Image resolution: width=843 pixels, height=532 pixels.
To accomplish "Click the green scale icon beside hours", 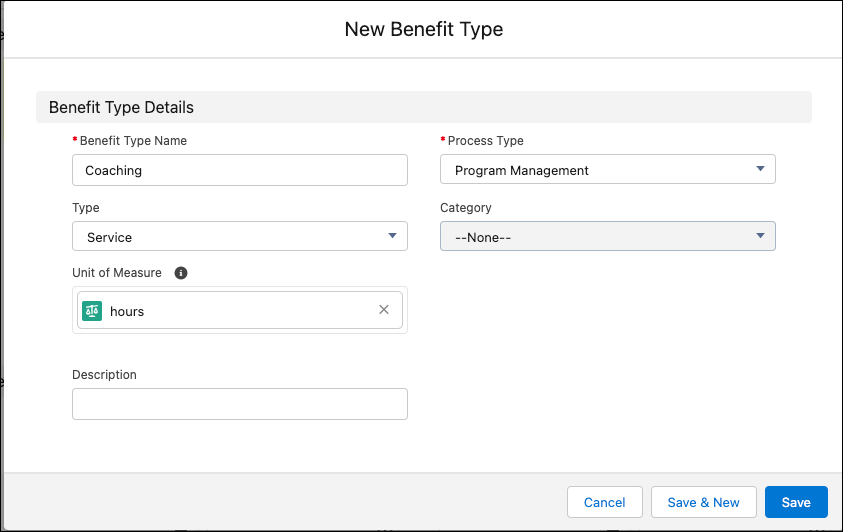I will (x=92, y=311).
